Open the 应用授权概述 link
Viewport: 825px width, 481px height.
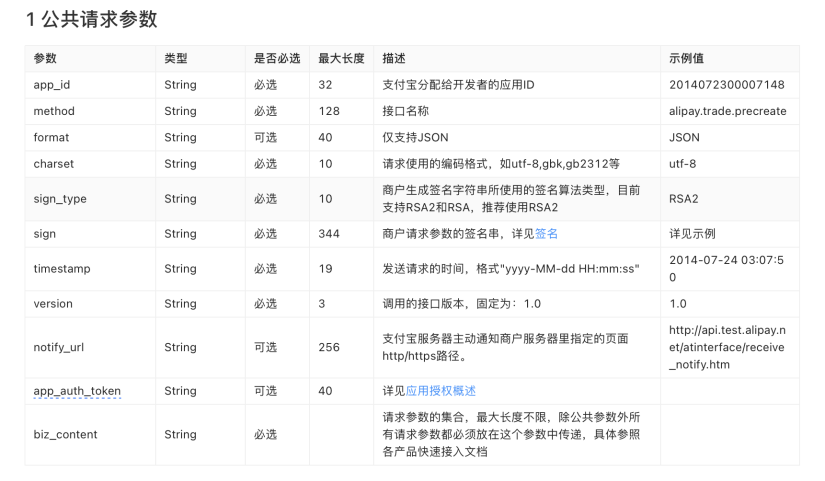click(441, 391)
